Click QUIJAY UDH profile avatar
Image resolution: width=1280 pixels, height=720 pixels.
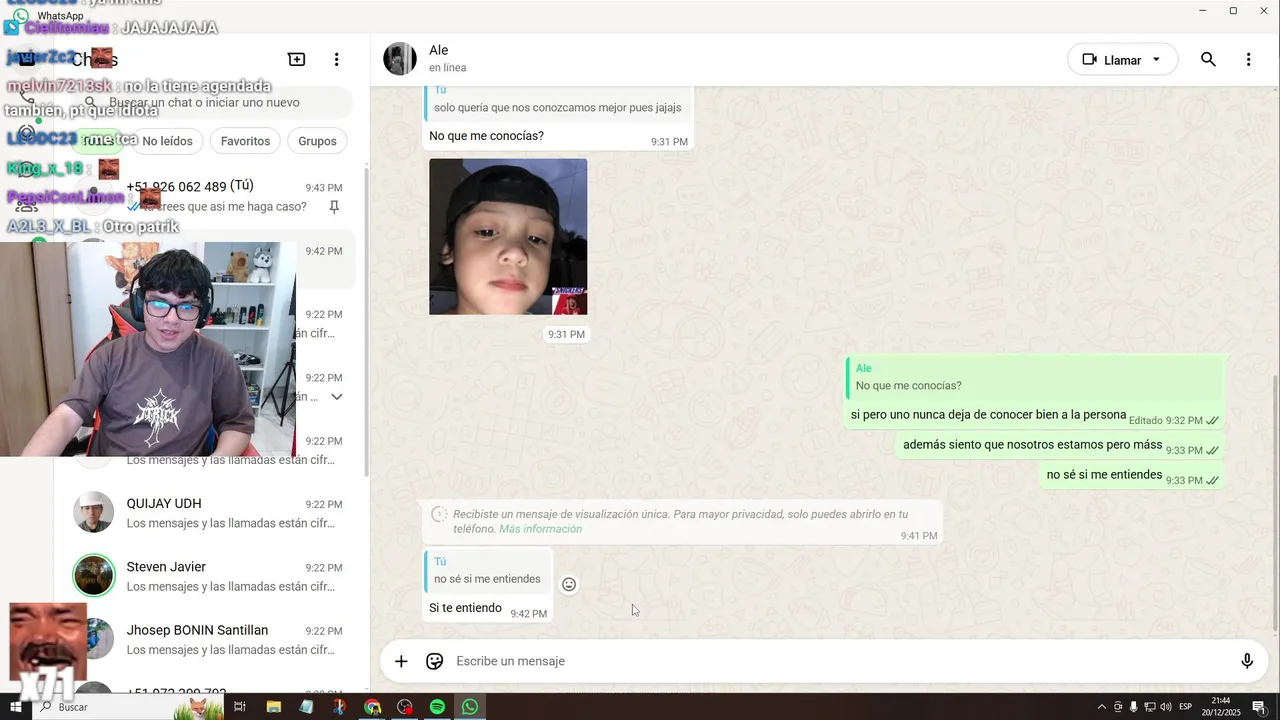click(x=94, y=512)
